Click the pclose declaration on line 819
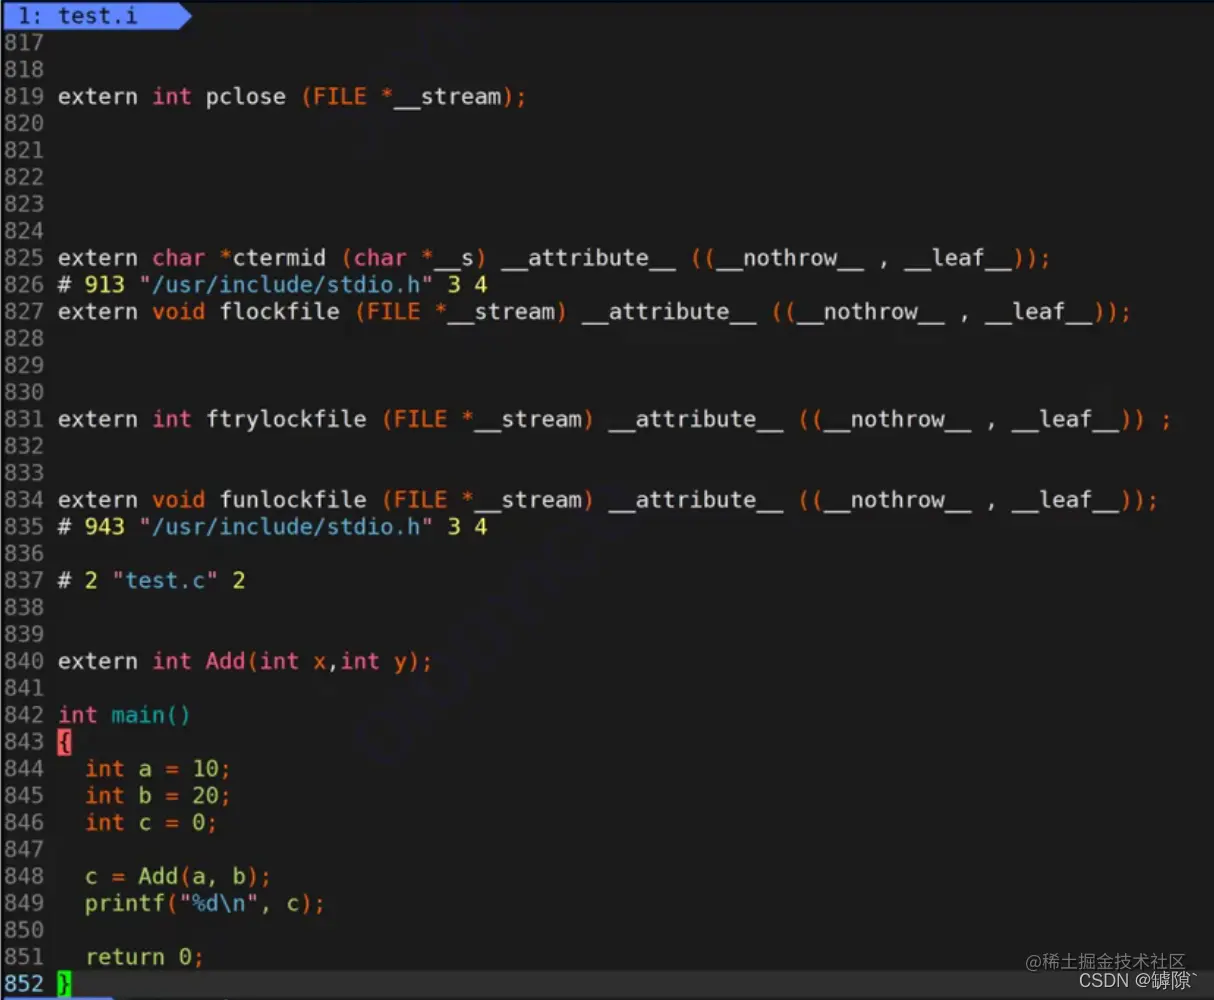Image resolution: width=1214 pixels, height=1000 pixels. (292, 96)
